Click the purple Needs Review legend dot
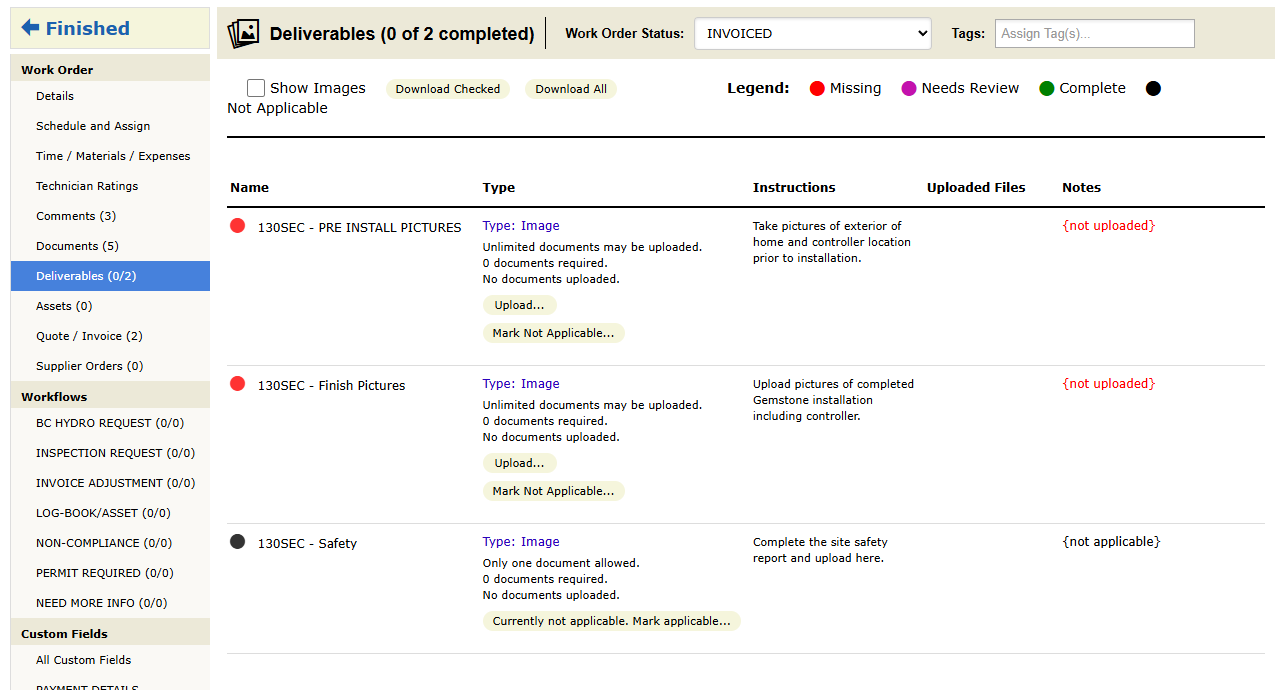1280x690 pixels. coord(909,89)
